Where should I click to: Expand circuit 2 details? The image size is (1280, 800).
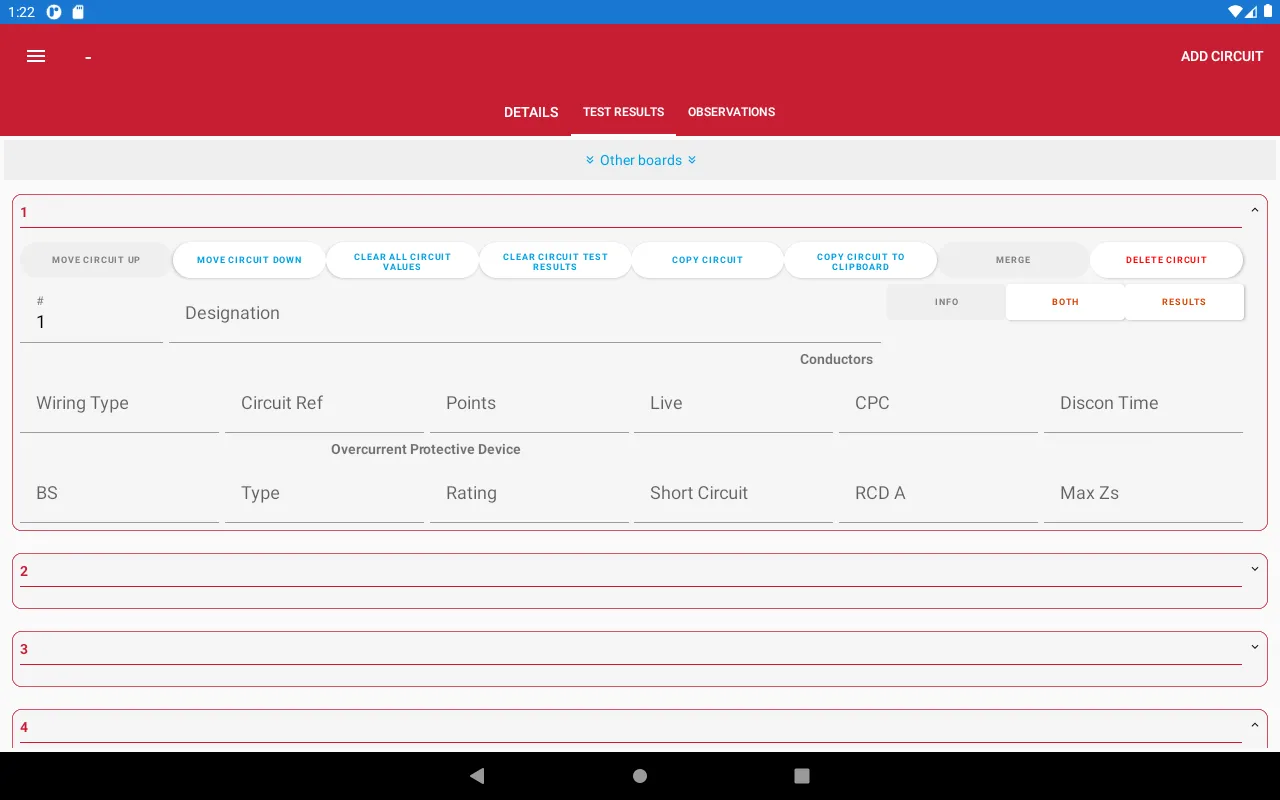(1255, 568)
